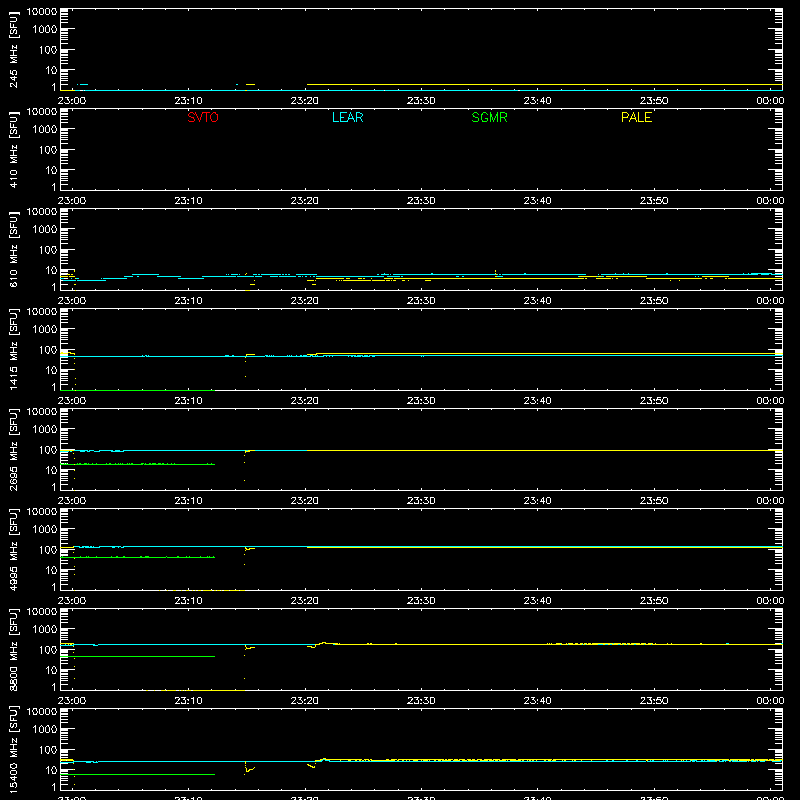This screenshot has width=800, height=800.
Task: Click the 23:30 tick of the 245 MHz panel
Action: [x=421, y=101]
